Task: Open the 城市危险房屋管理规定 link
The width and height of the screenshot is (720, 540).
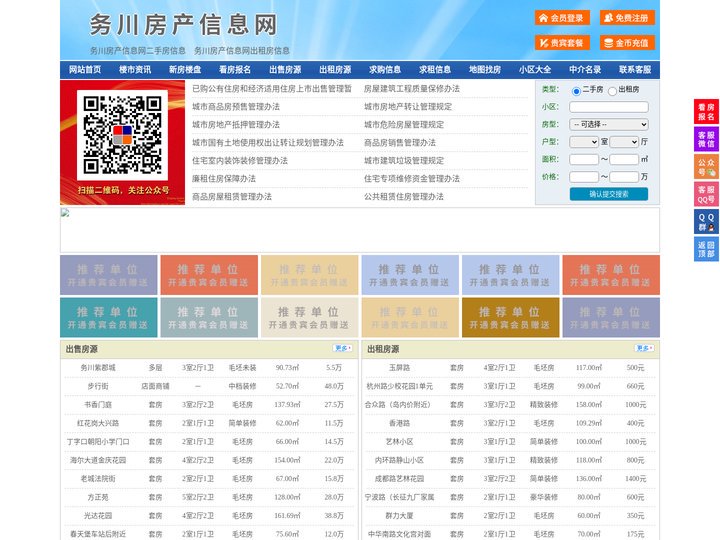Action: pyautogui.click(x=404, y=124)
